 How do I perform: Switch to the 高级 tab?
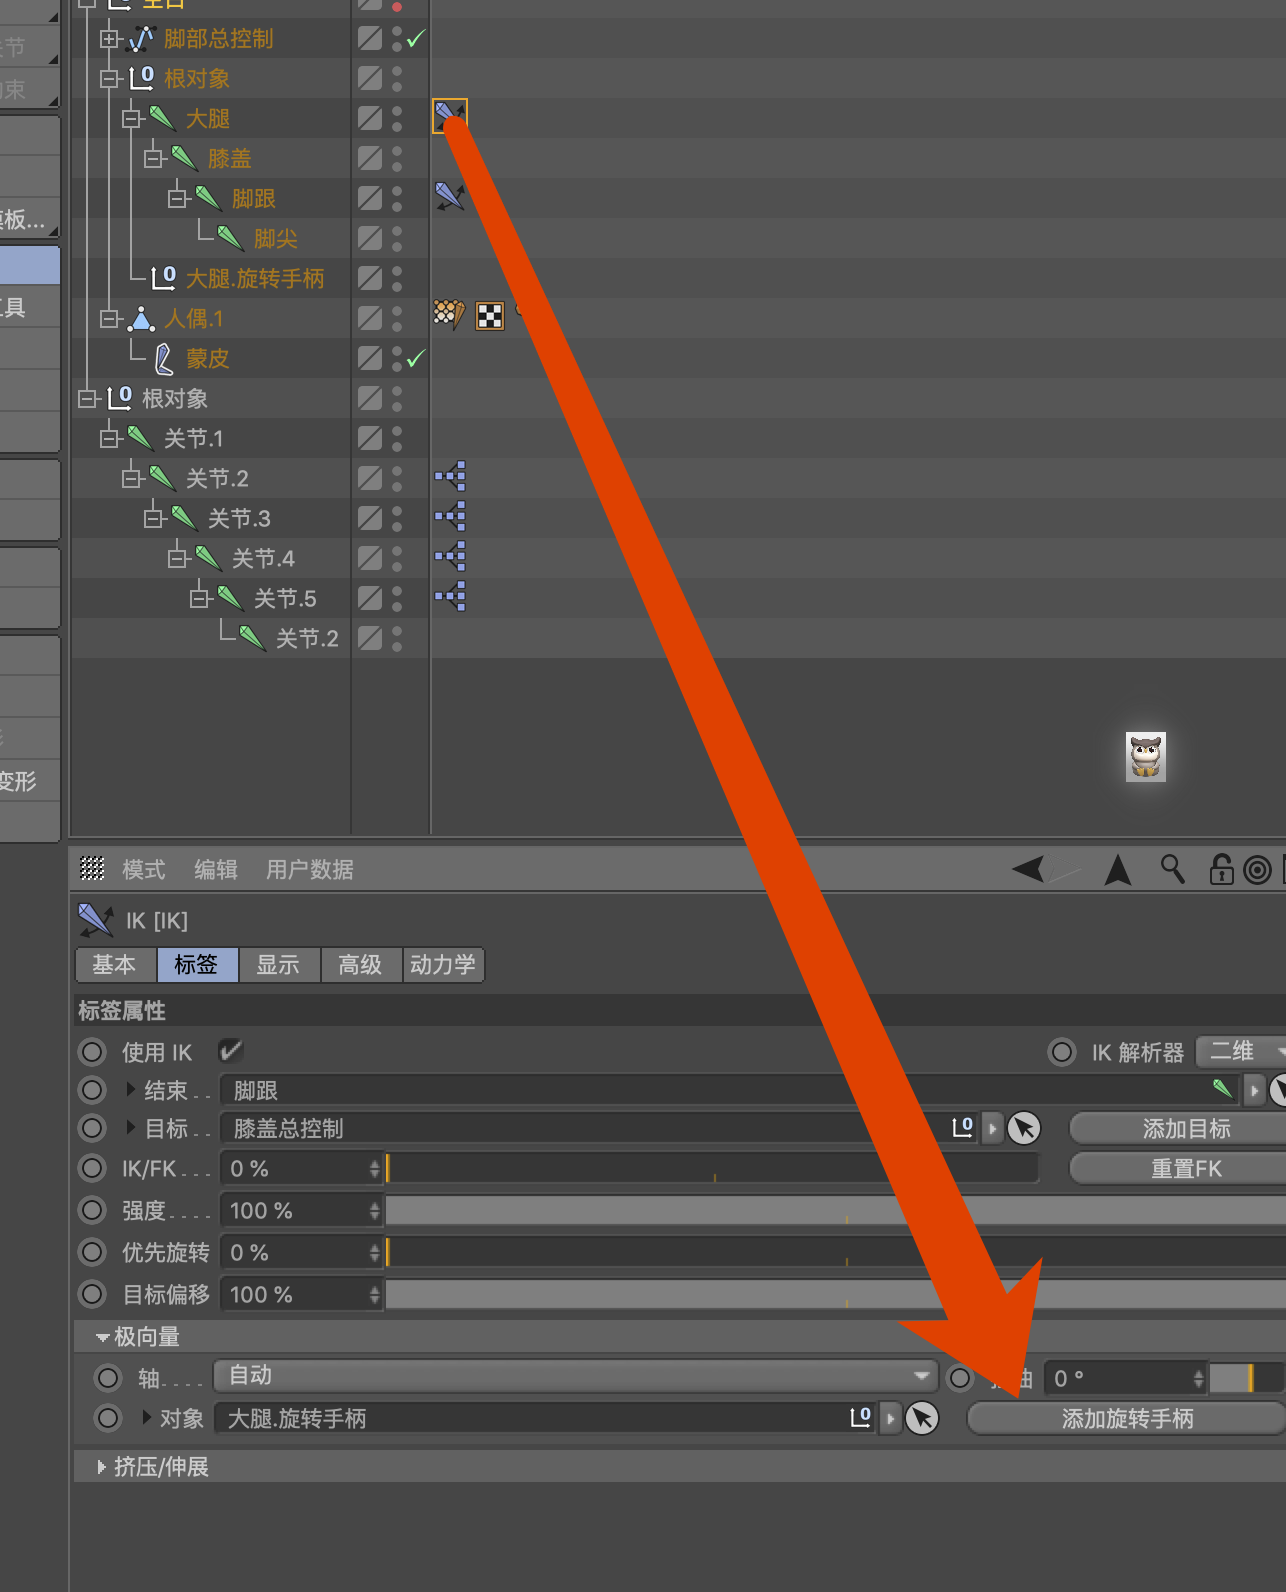[x=361, y=965]
